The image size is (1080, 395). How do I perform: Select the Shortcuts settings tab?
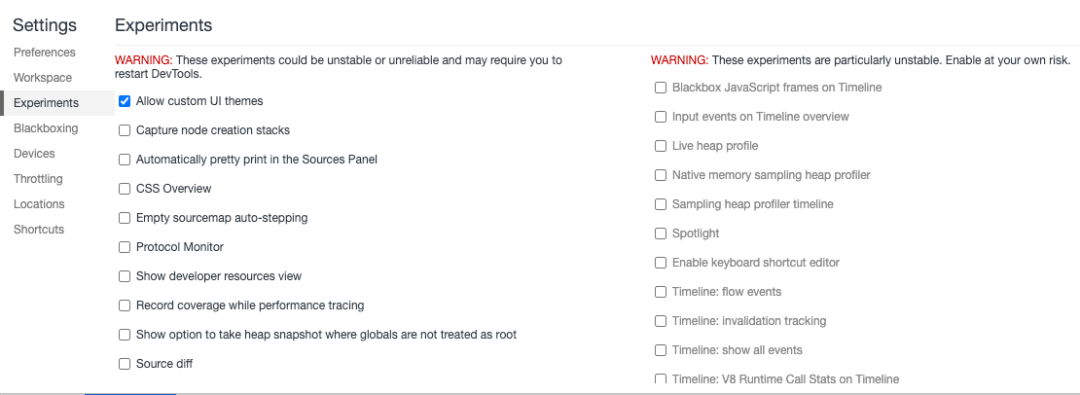coord(39,230)
